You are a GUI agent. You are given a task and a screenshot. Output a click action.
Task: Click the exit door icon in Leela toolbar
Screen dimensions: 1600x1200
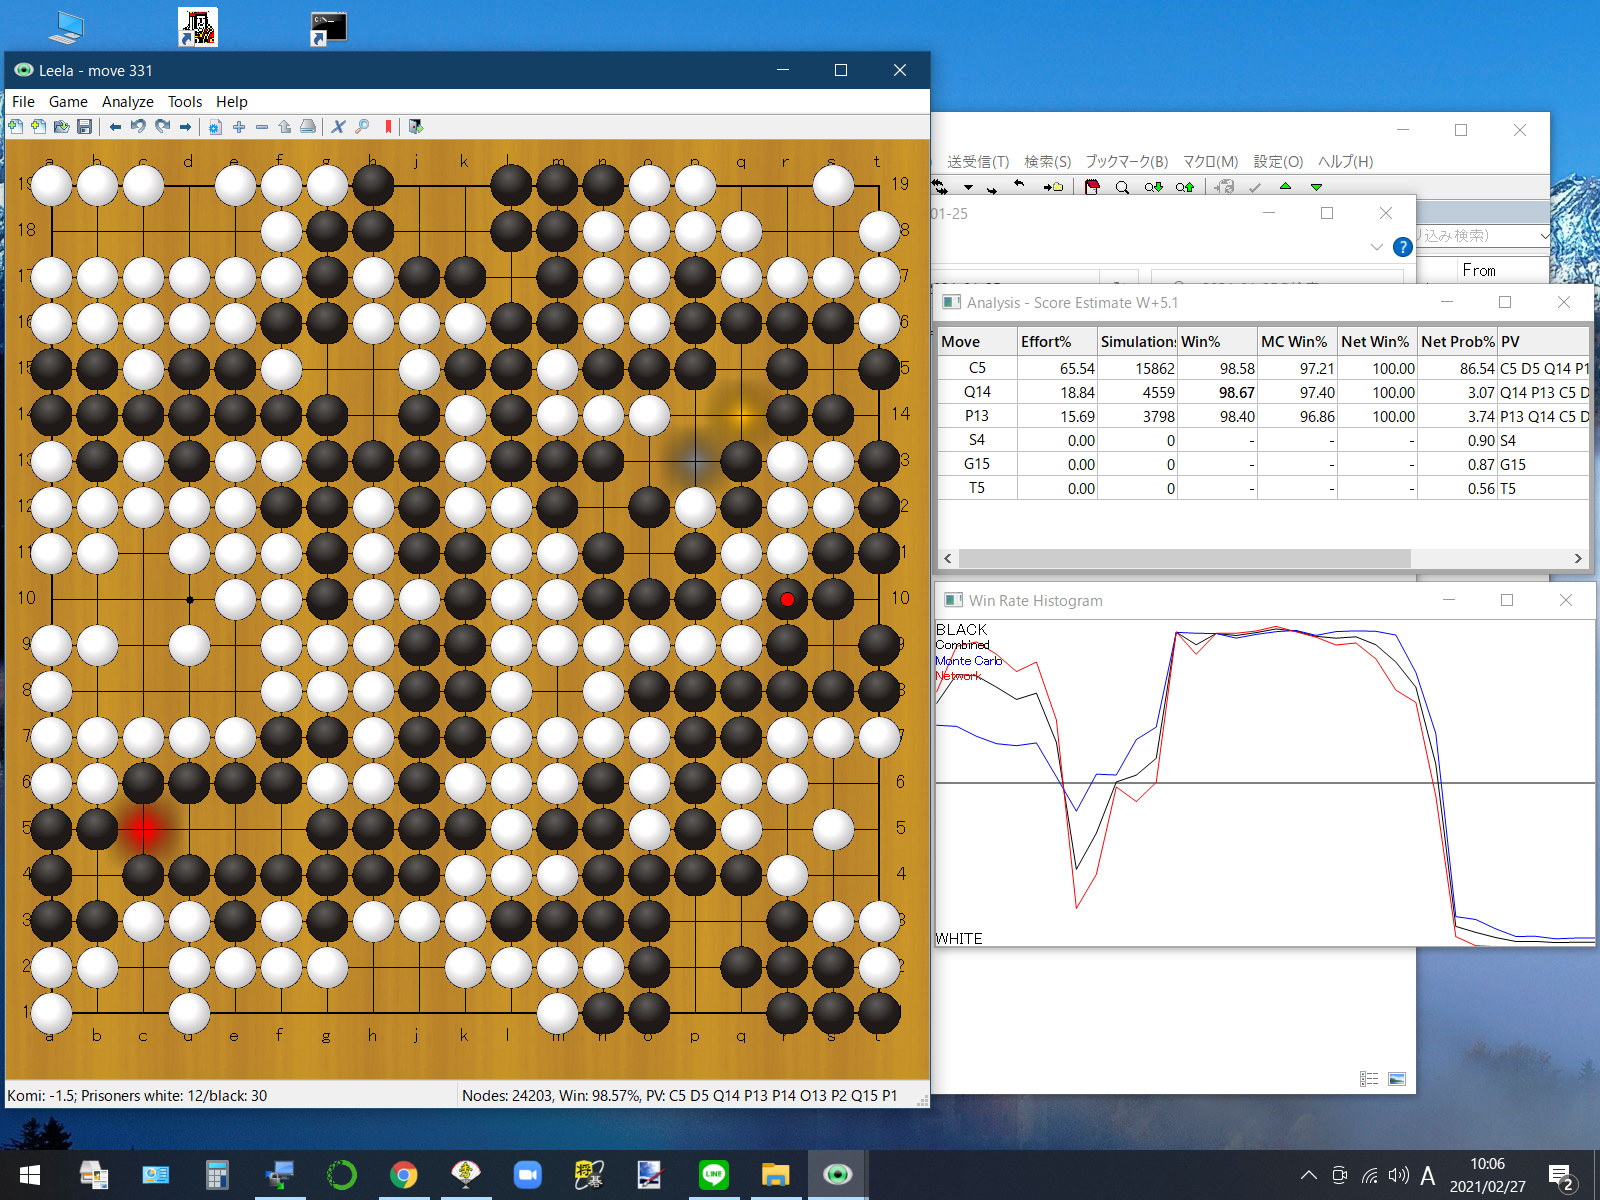[416, 127]
